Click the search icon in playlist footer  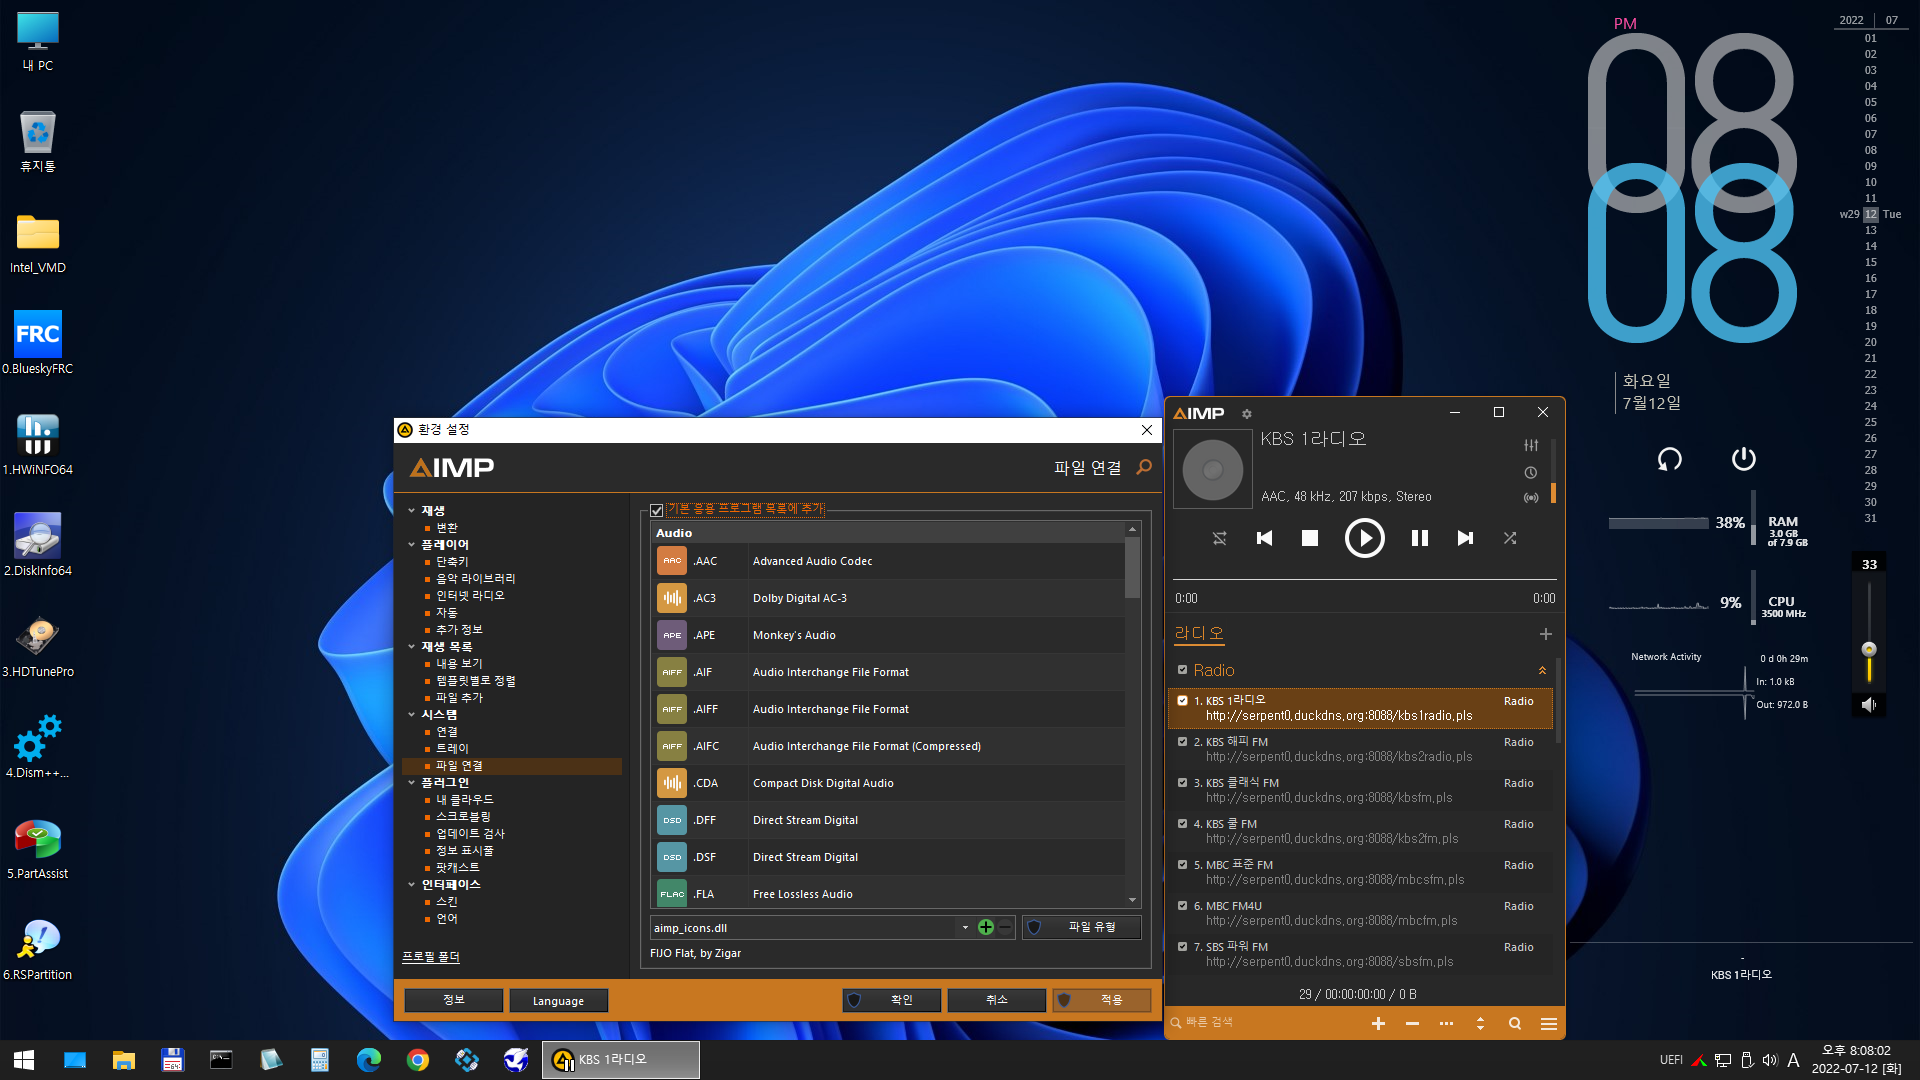coord(1515,1023)
